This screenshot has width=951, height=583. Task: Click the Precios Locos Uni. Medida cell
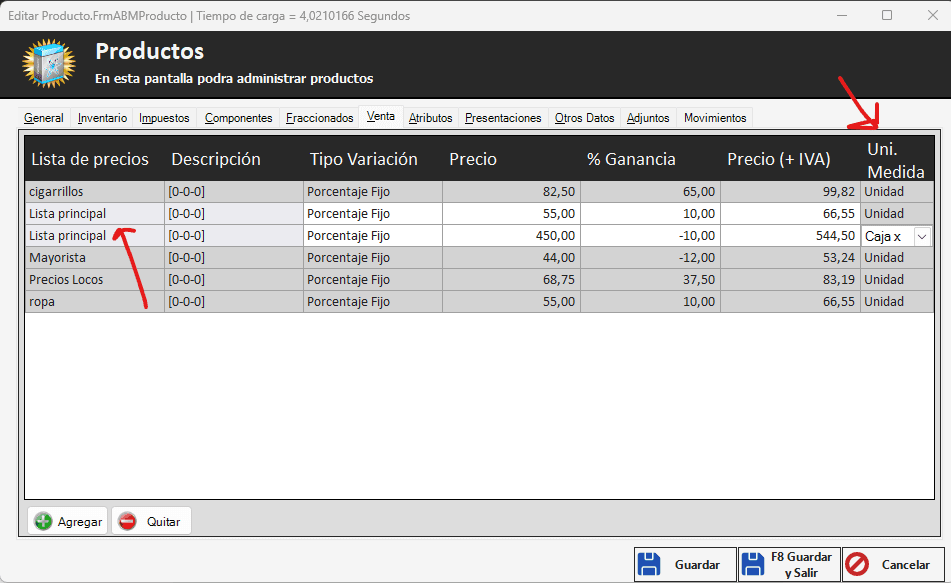click(896, 280)
